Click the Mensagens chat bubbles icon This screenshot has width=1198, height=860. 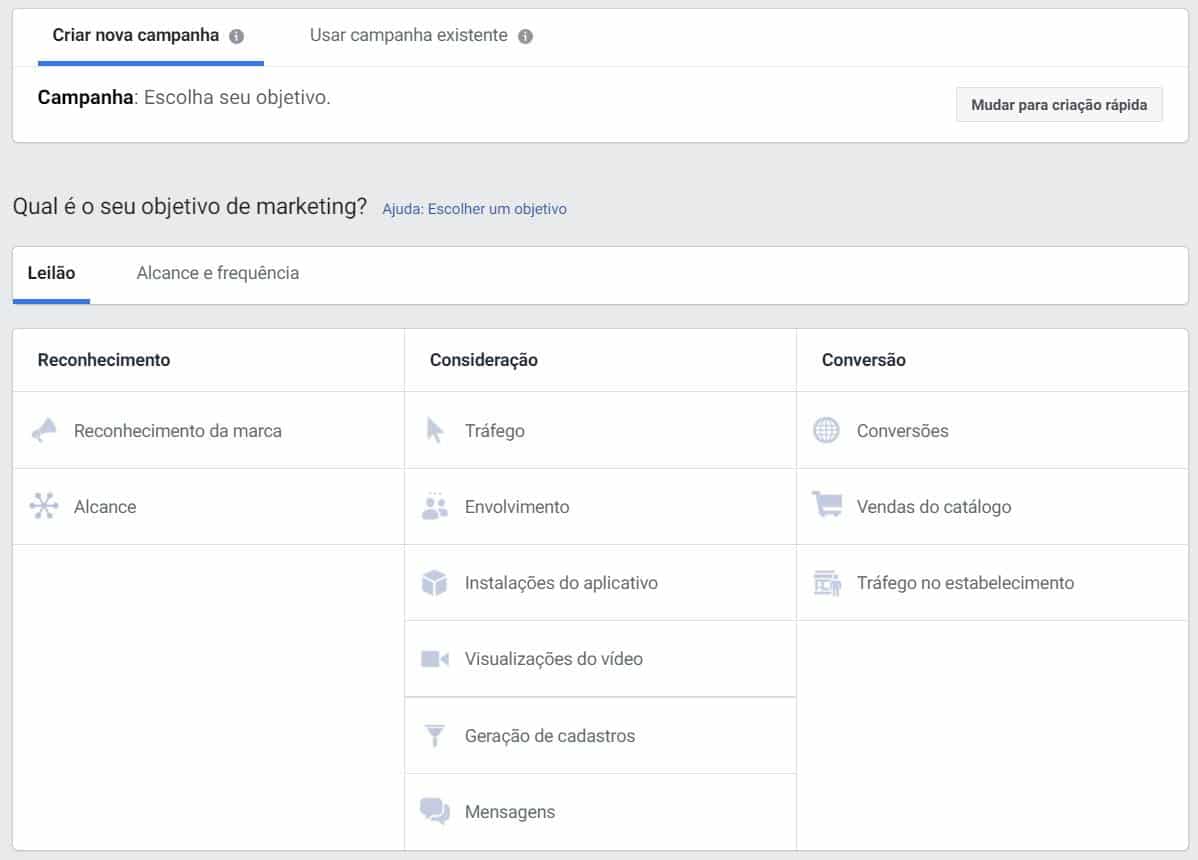(435, 811)
